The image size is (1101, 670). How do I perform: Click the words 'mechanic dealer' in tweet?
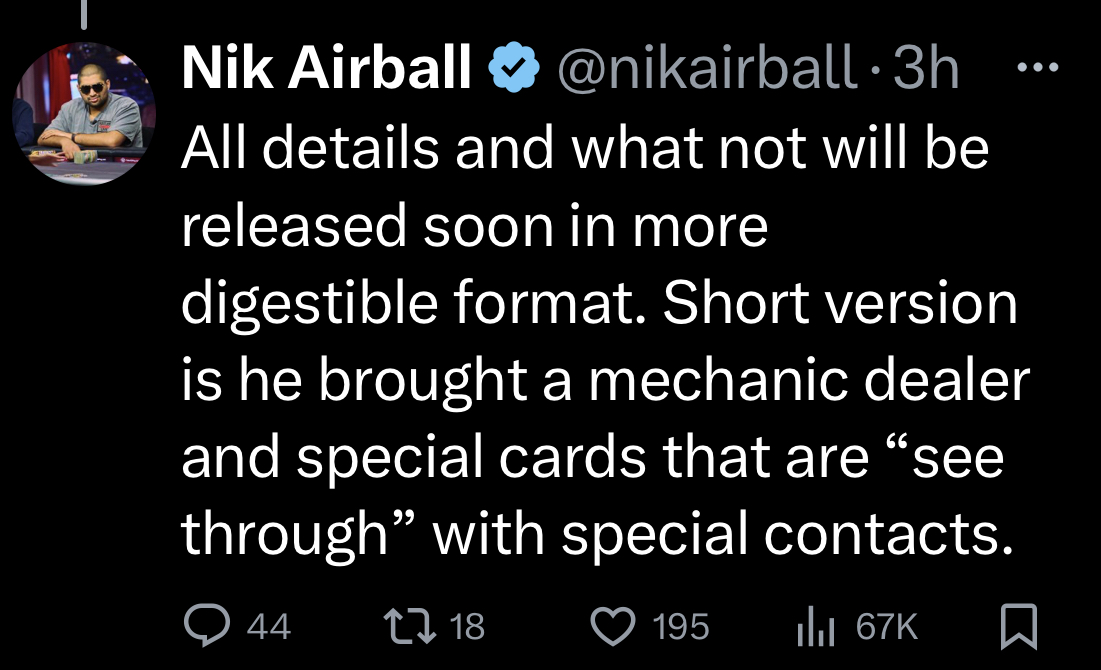(x=809, y=380)
